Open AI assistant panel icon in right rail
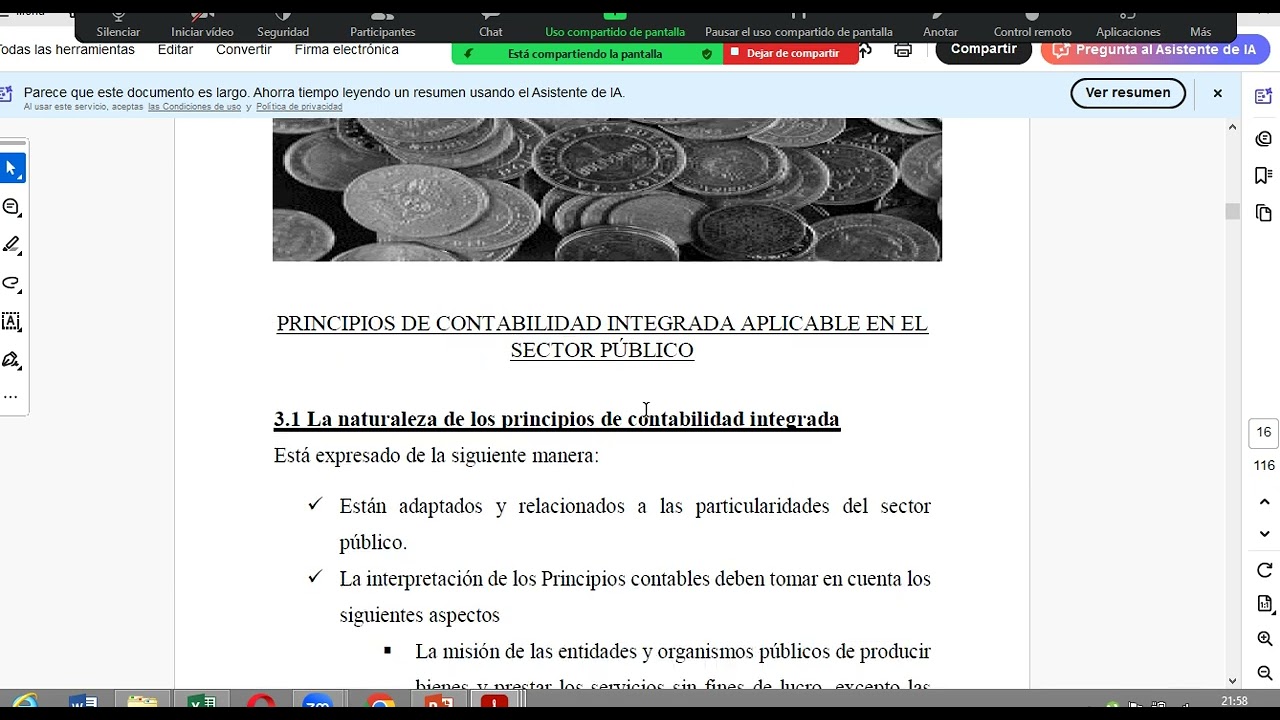 click(x=1263, y=96)
